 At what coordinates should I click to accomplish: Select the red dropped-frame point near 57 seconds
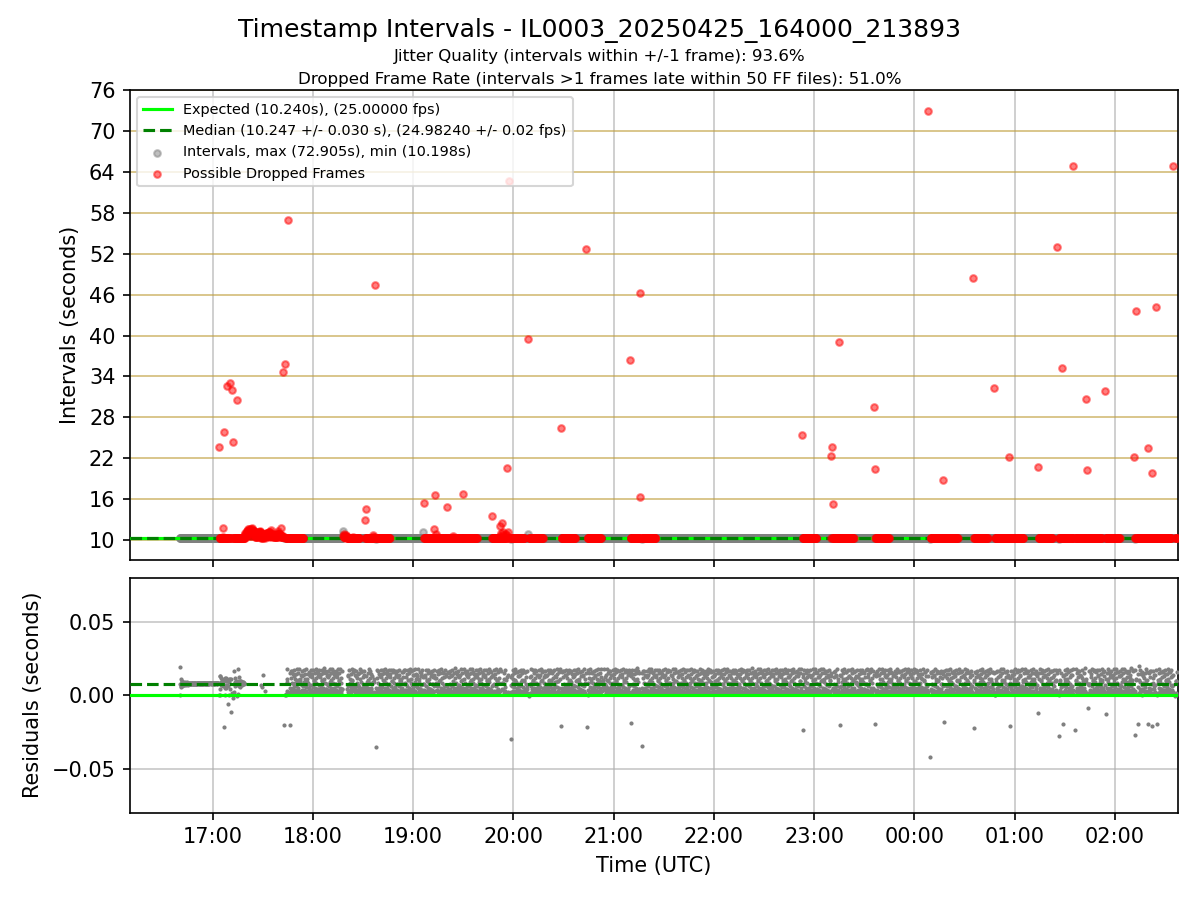[x=288, y=220]
